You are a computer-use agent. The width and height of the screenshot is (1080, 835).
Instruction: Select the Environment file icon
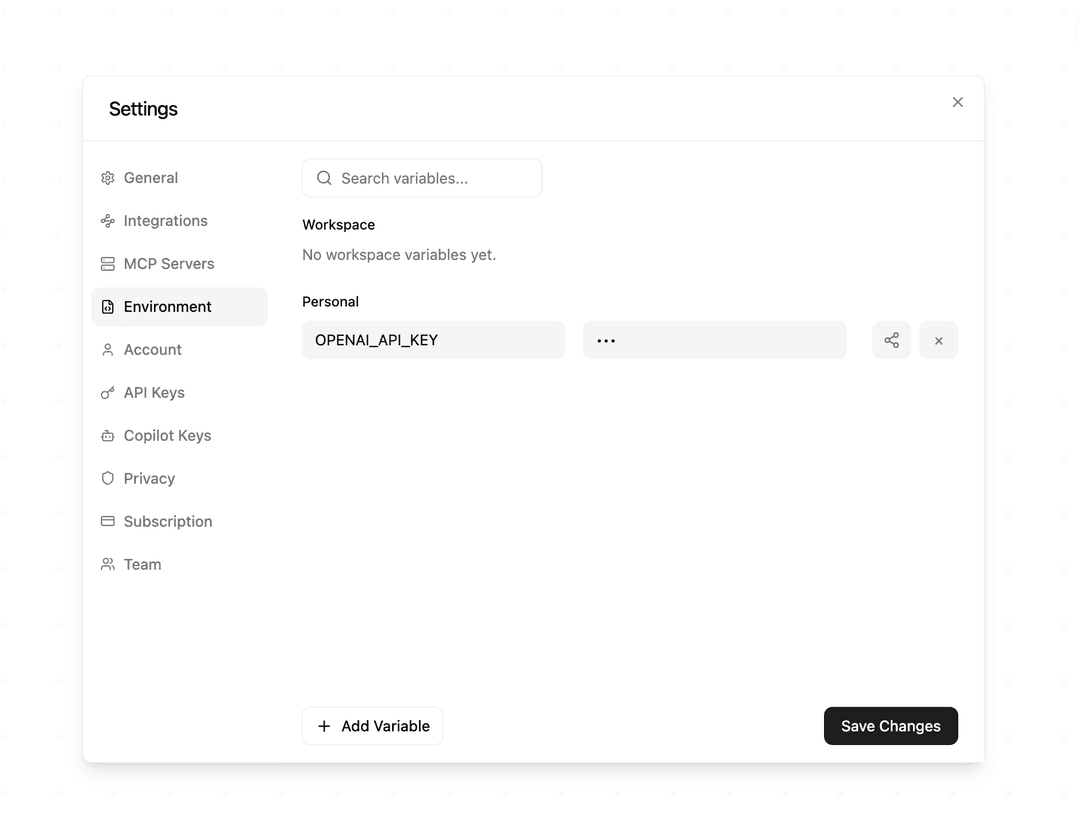click(x=107, y=306)
